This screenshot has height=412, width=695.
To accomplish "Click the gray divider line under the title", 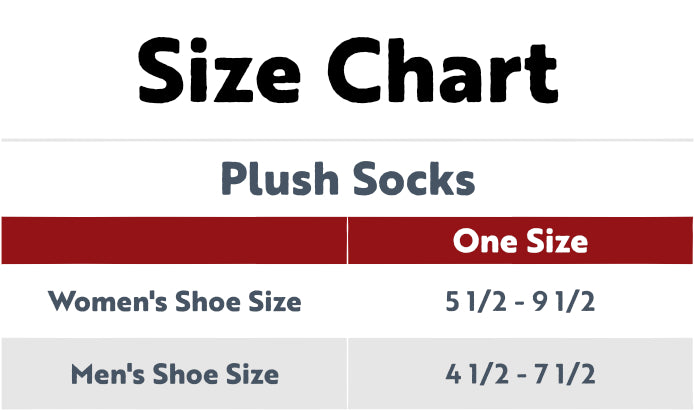I will point(347,140).
